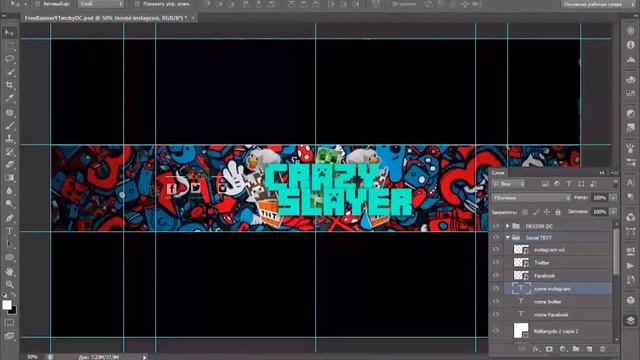Create a new layer icon
The image size is (640, 360).
pyautogui.click(x=589, y=349)
